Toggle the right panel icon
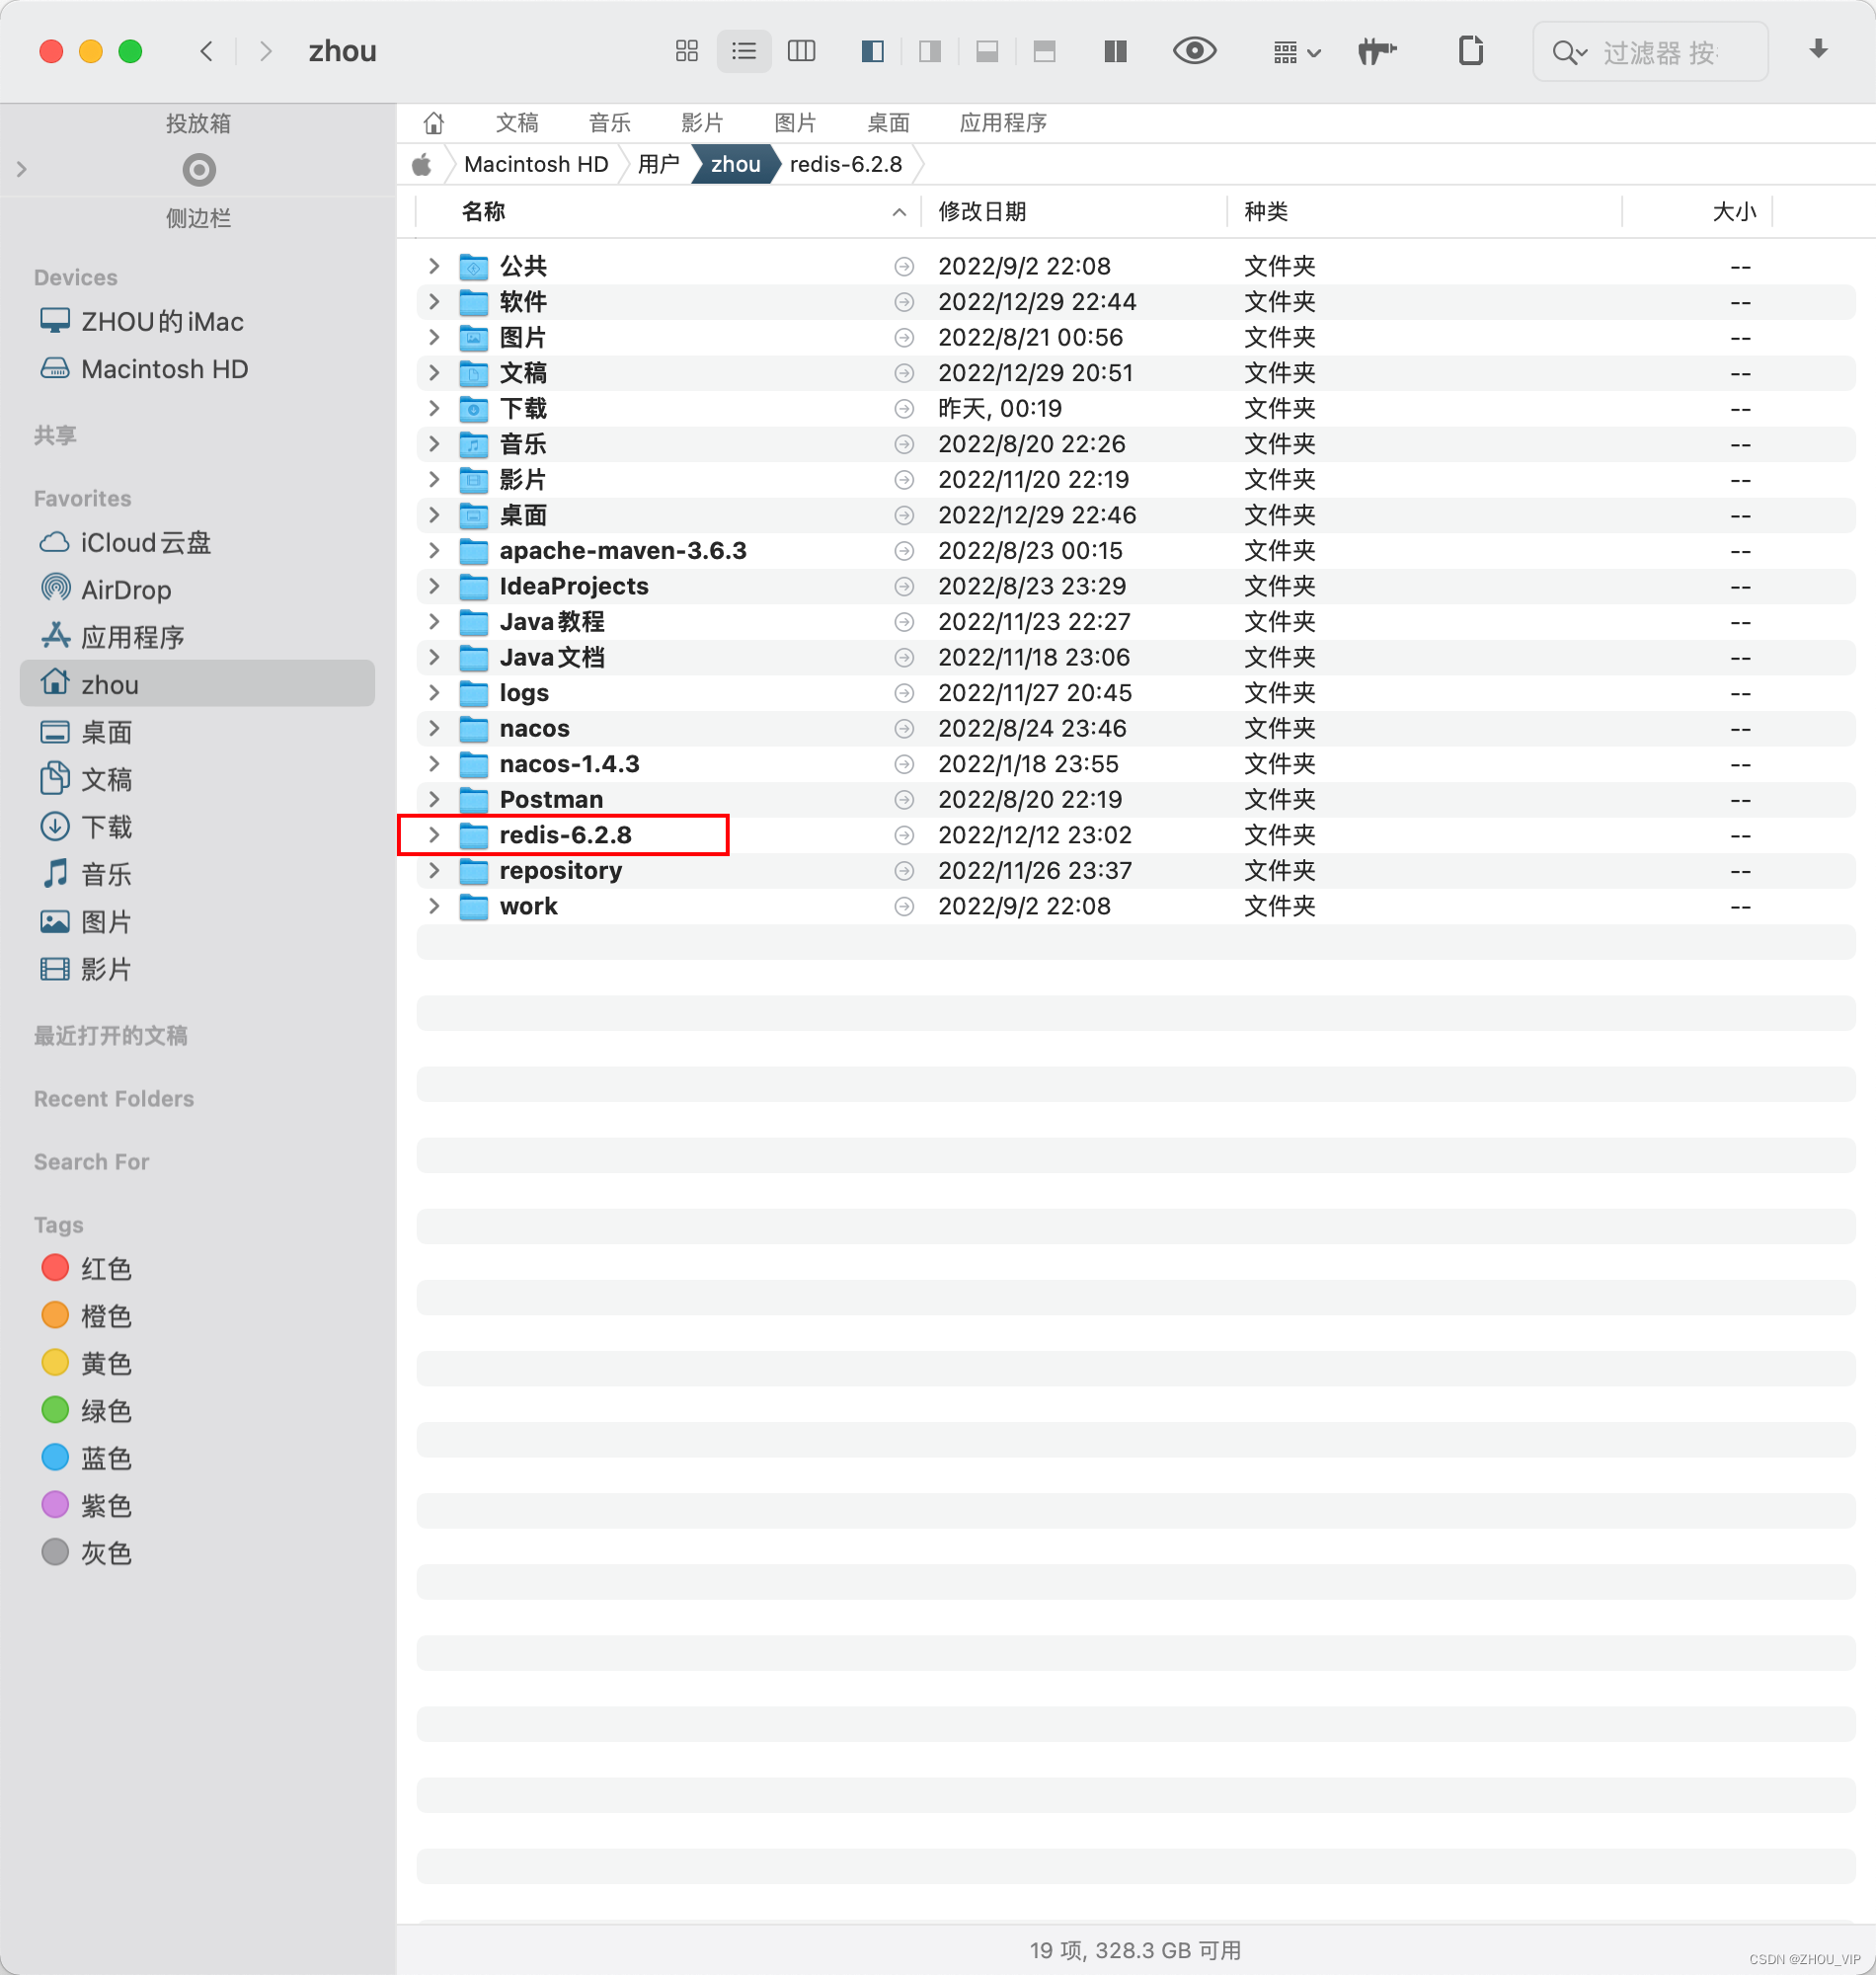This screenshot has width=1876, height=1975. (x=930, y=51)
